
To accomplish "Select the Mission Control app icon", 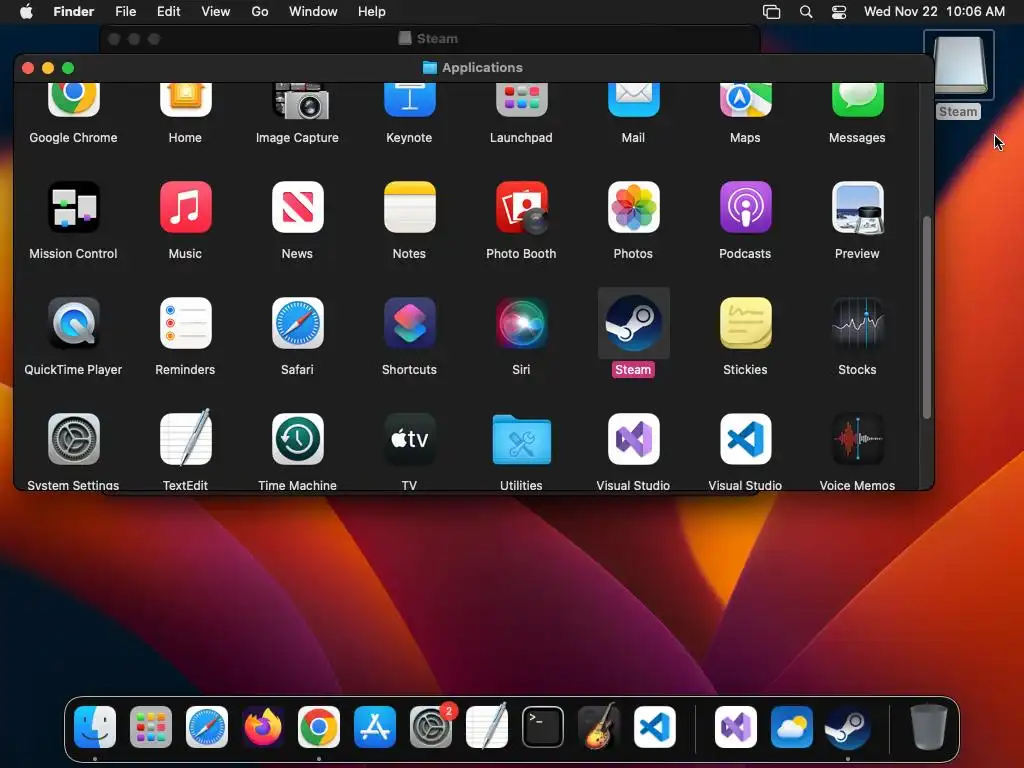I will [x=74, y=208].
